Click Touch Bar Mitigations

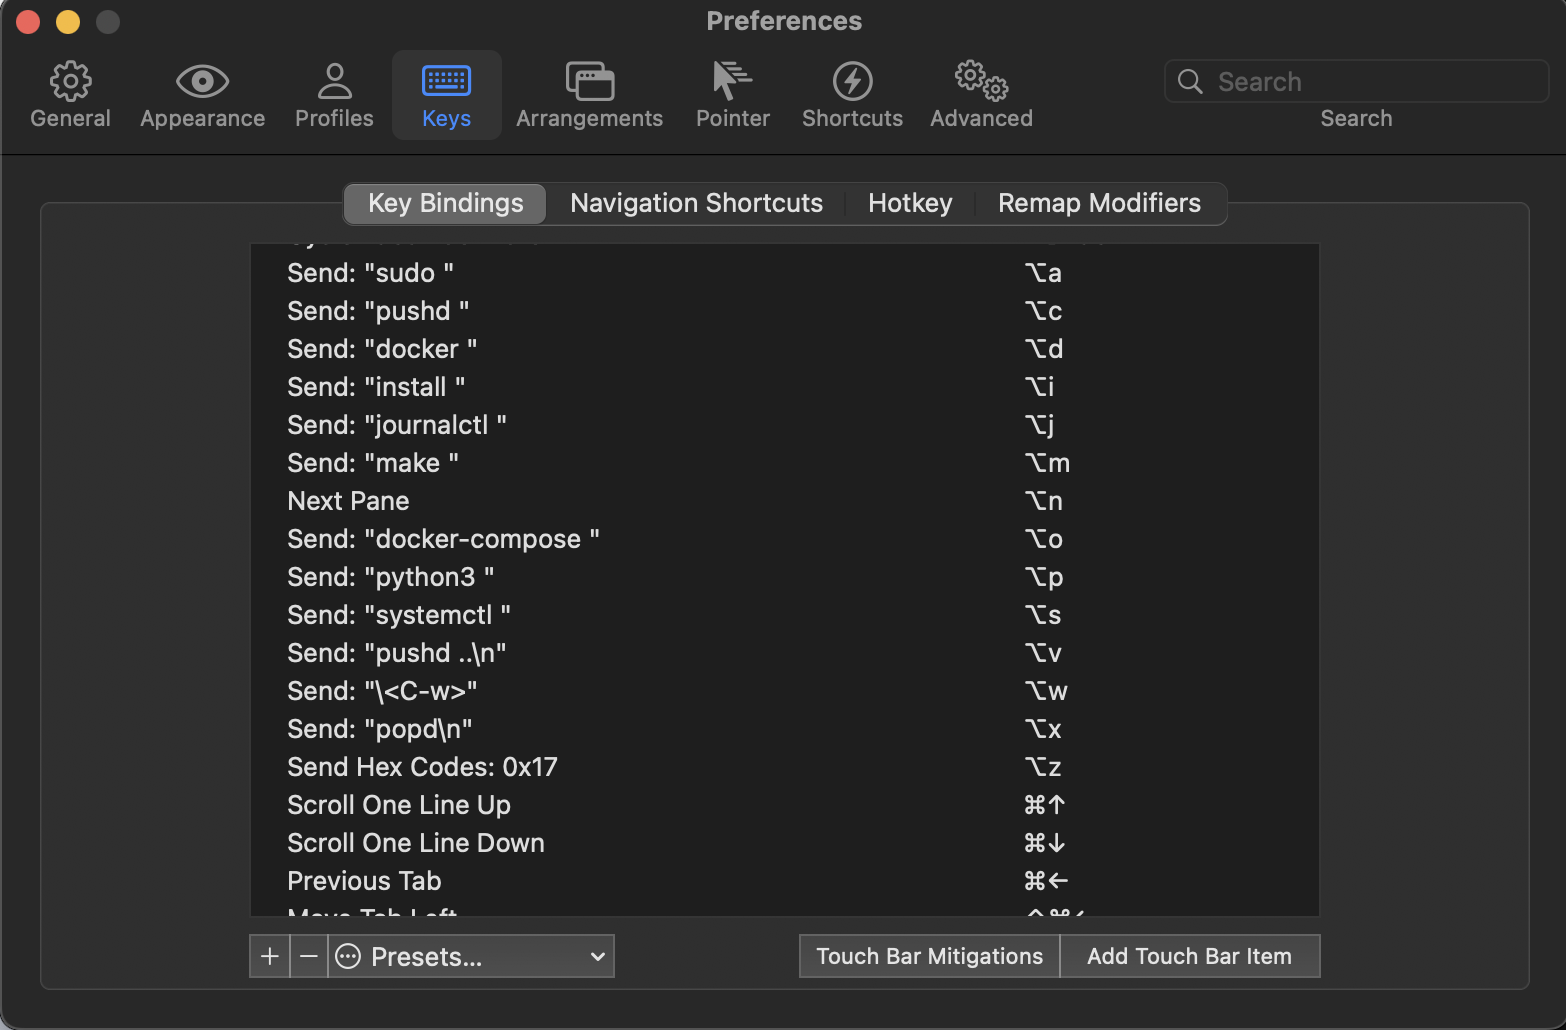point(928,956)
